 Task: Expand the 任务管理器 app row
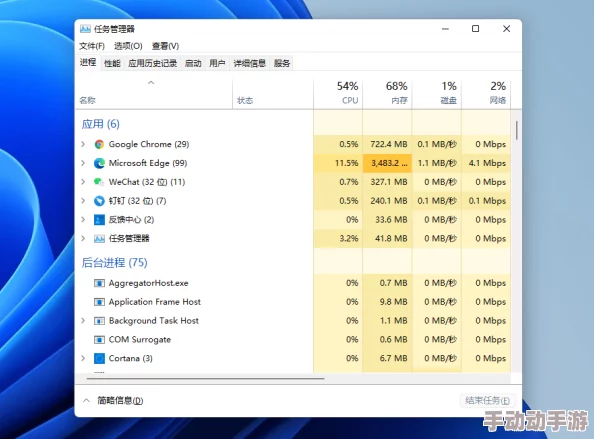pos(83,238)
